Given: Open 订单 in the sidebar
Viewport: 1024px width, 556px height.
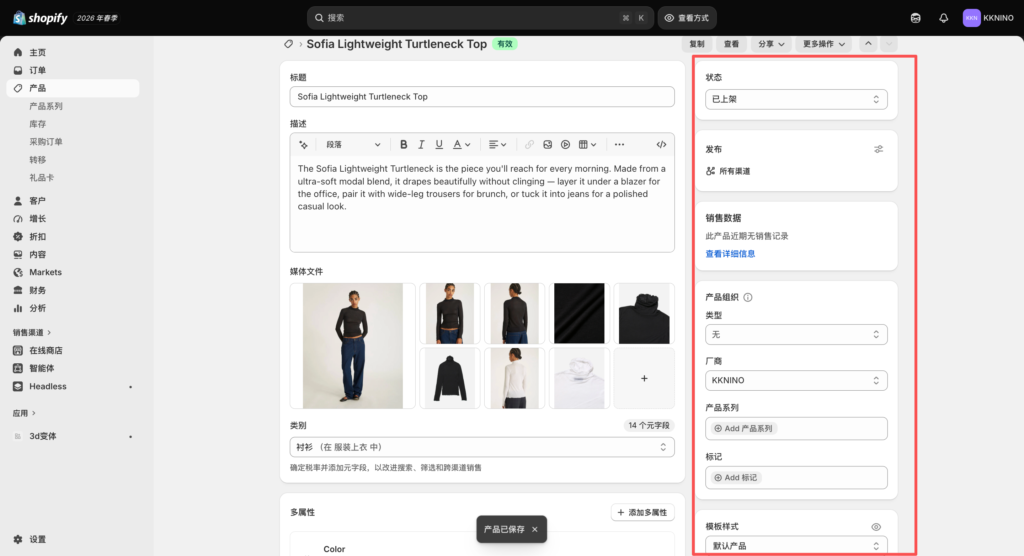Looking at the screenshot, I should tap(72, 70).
